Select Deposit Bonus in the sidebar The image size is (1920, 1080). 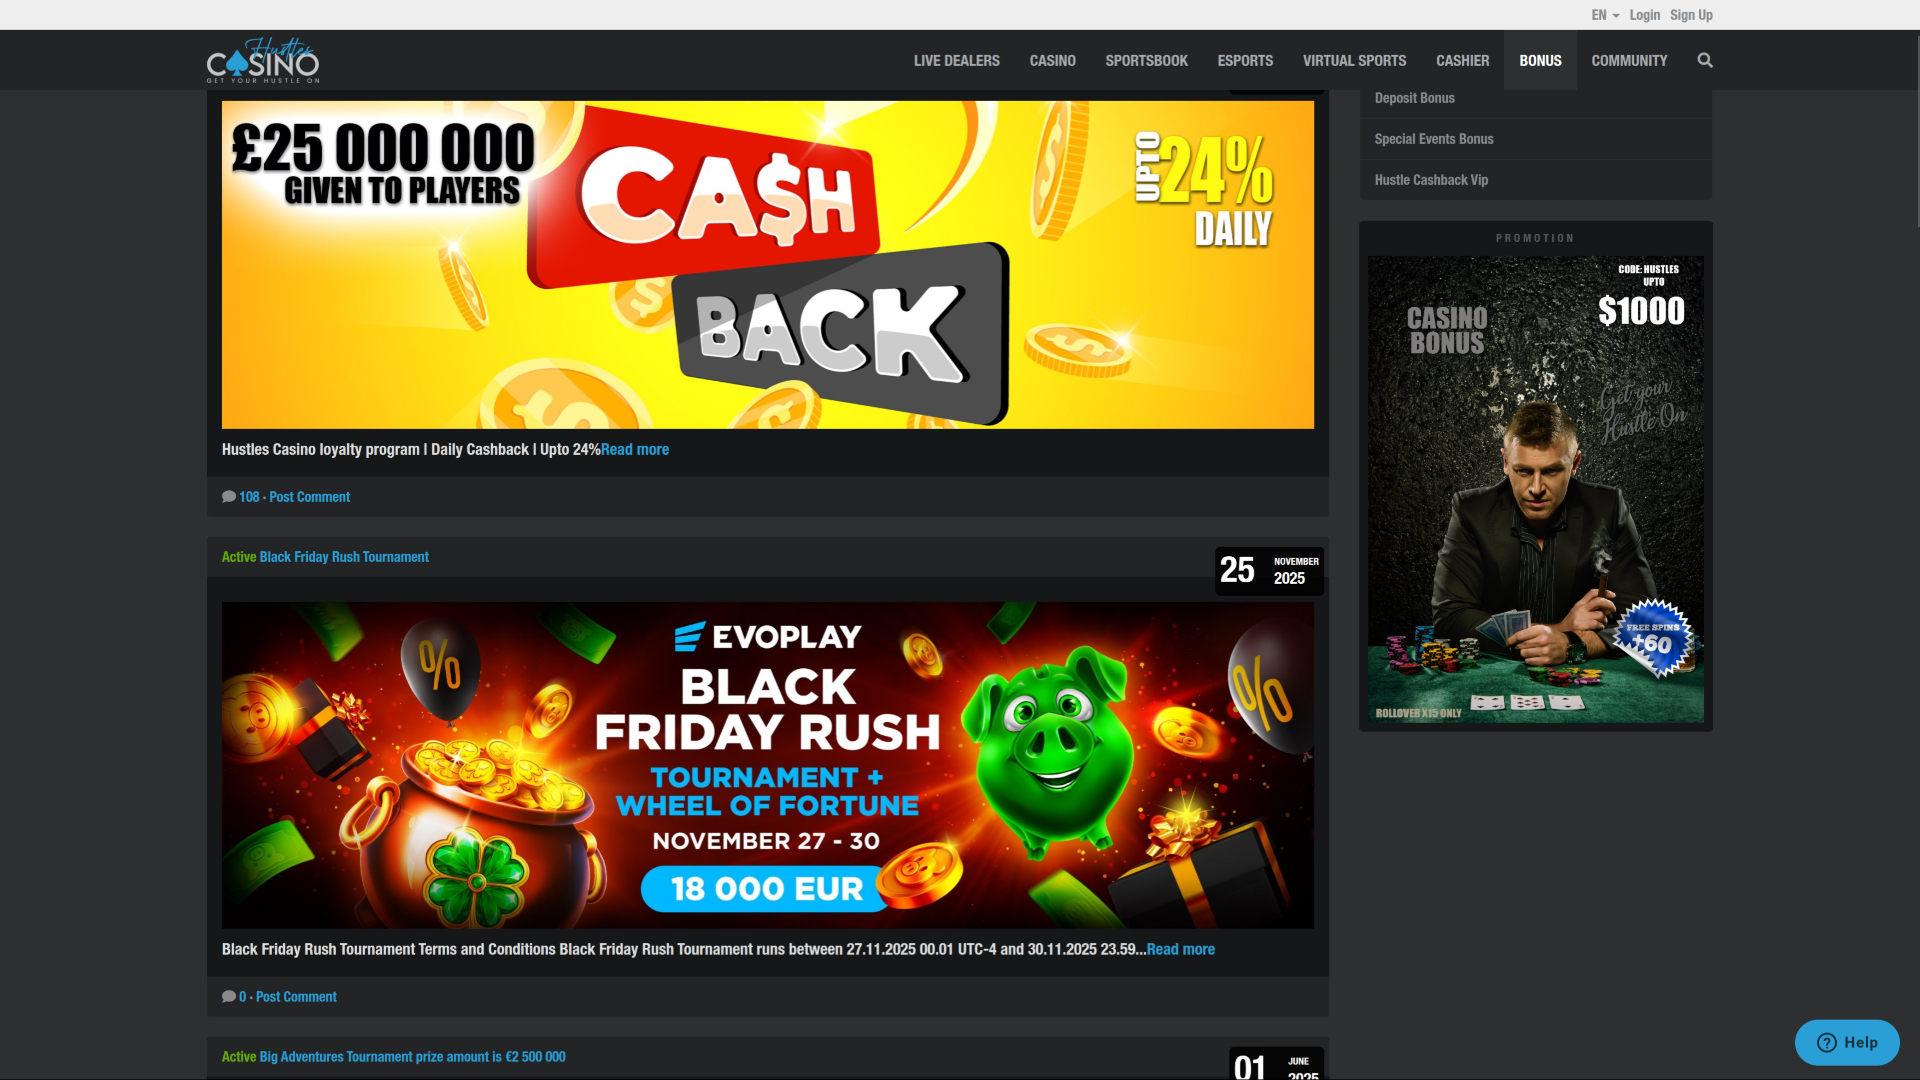[x=1414, y=97]
